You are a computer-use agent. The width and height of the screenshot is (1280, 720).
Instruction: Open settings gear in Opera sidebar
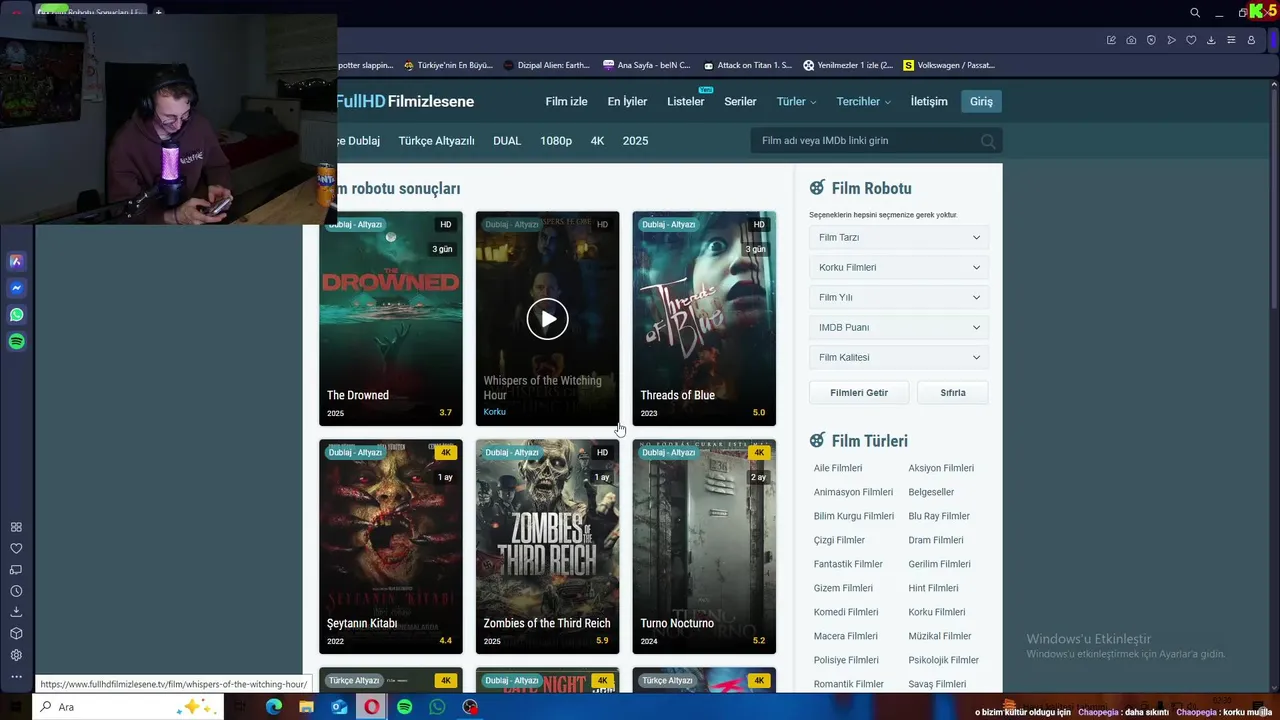(x=16, y=655)
